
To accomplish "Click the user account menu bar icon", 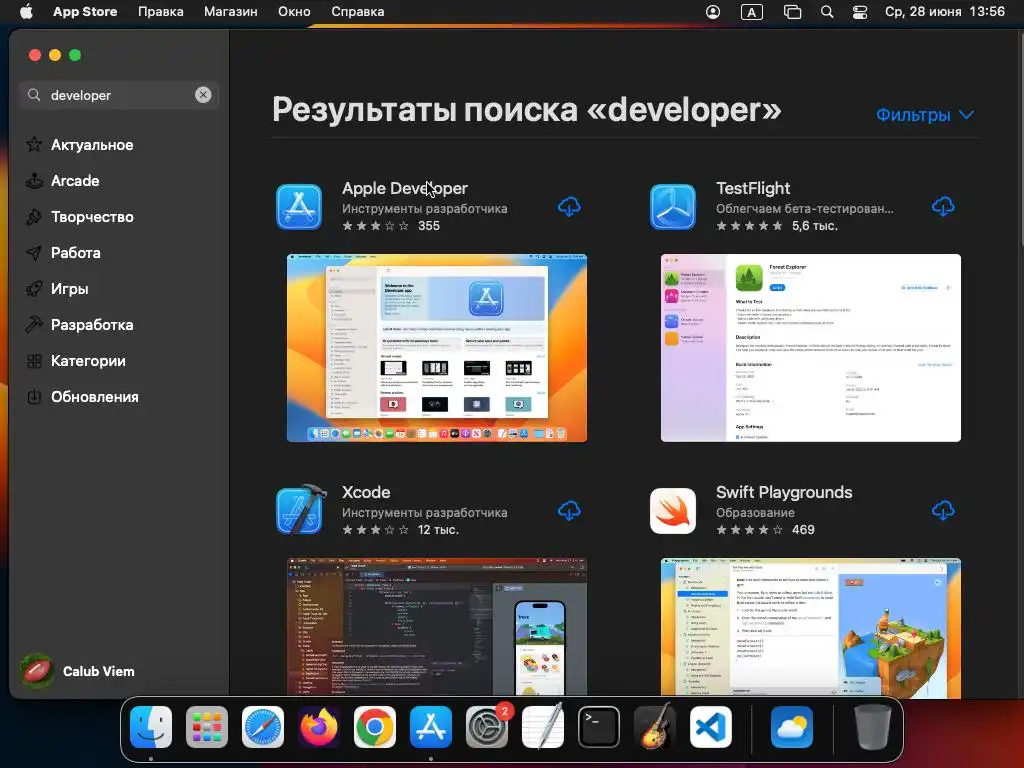I will (x=713, y=12).
